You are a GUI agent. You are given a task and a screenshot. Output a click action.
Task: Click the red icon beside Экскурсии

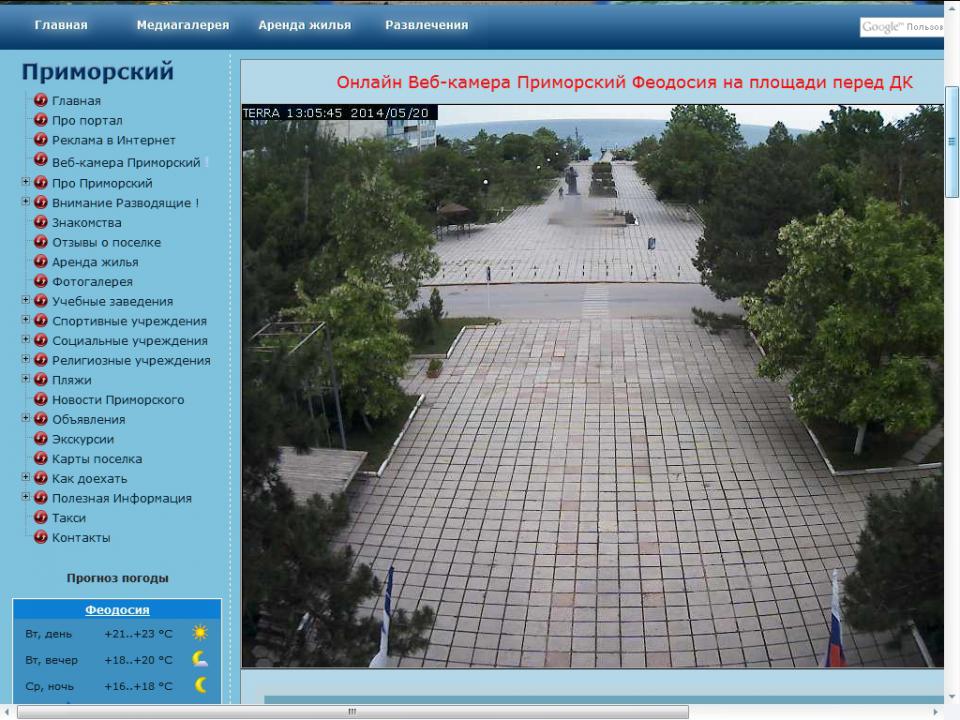(41, 438)
